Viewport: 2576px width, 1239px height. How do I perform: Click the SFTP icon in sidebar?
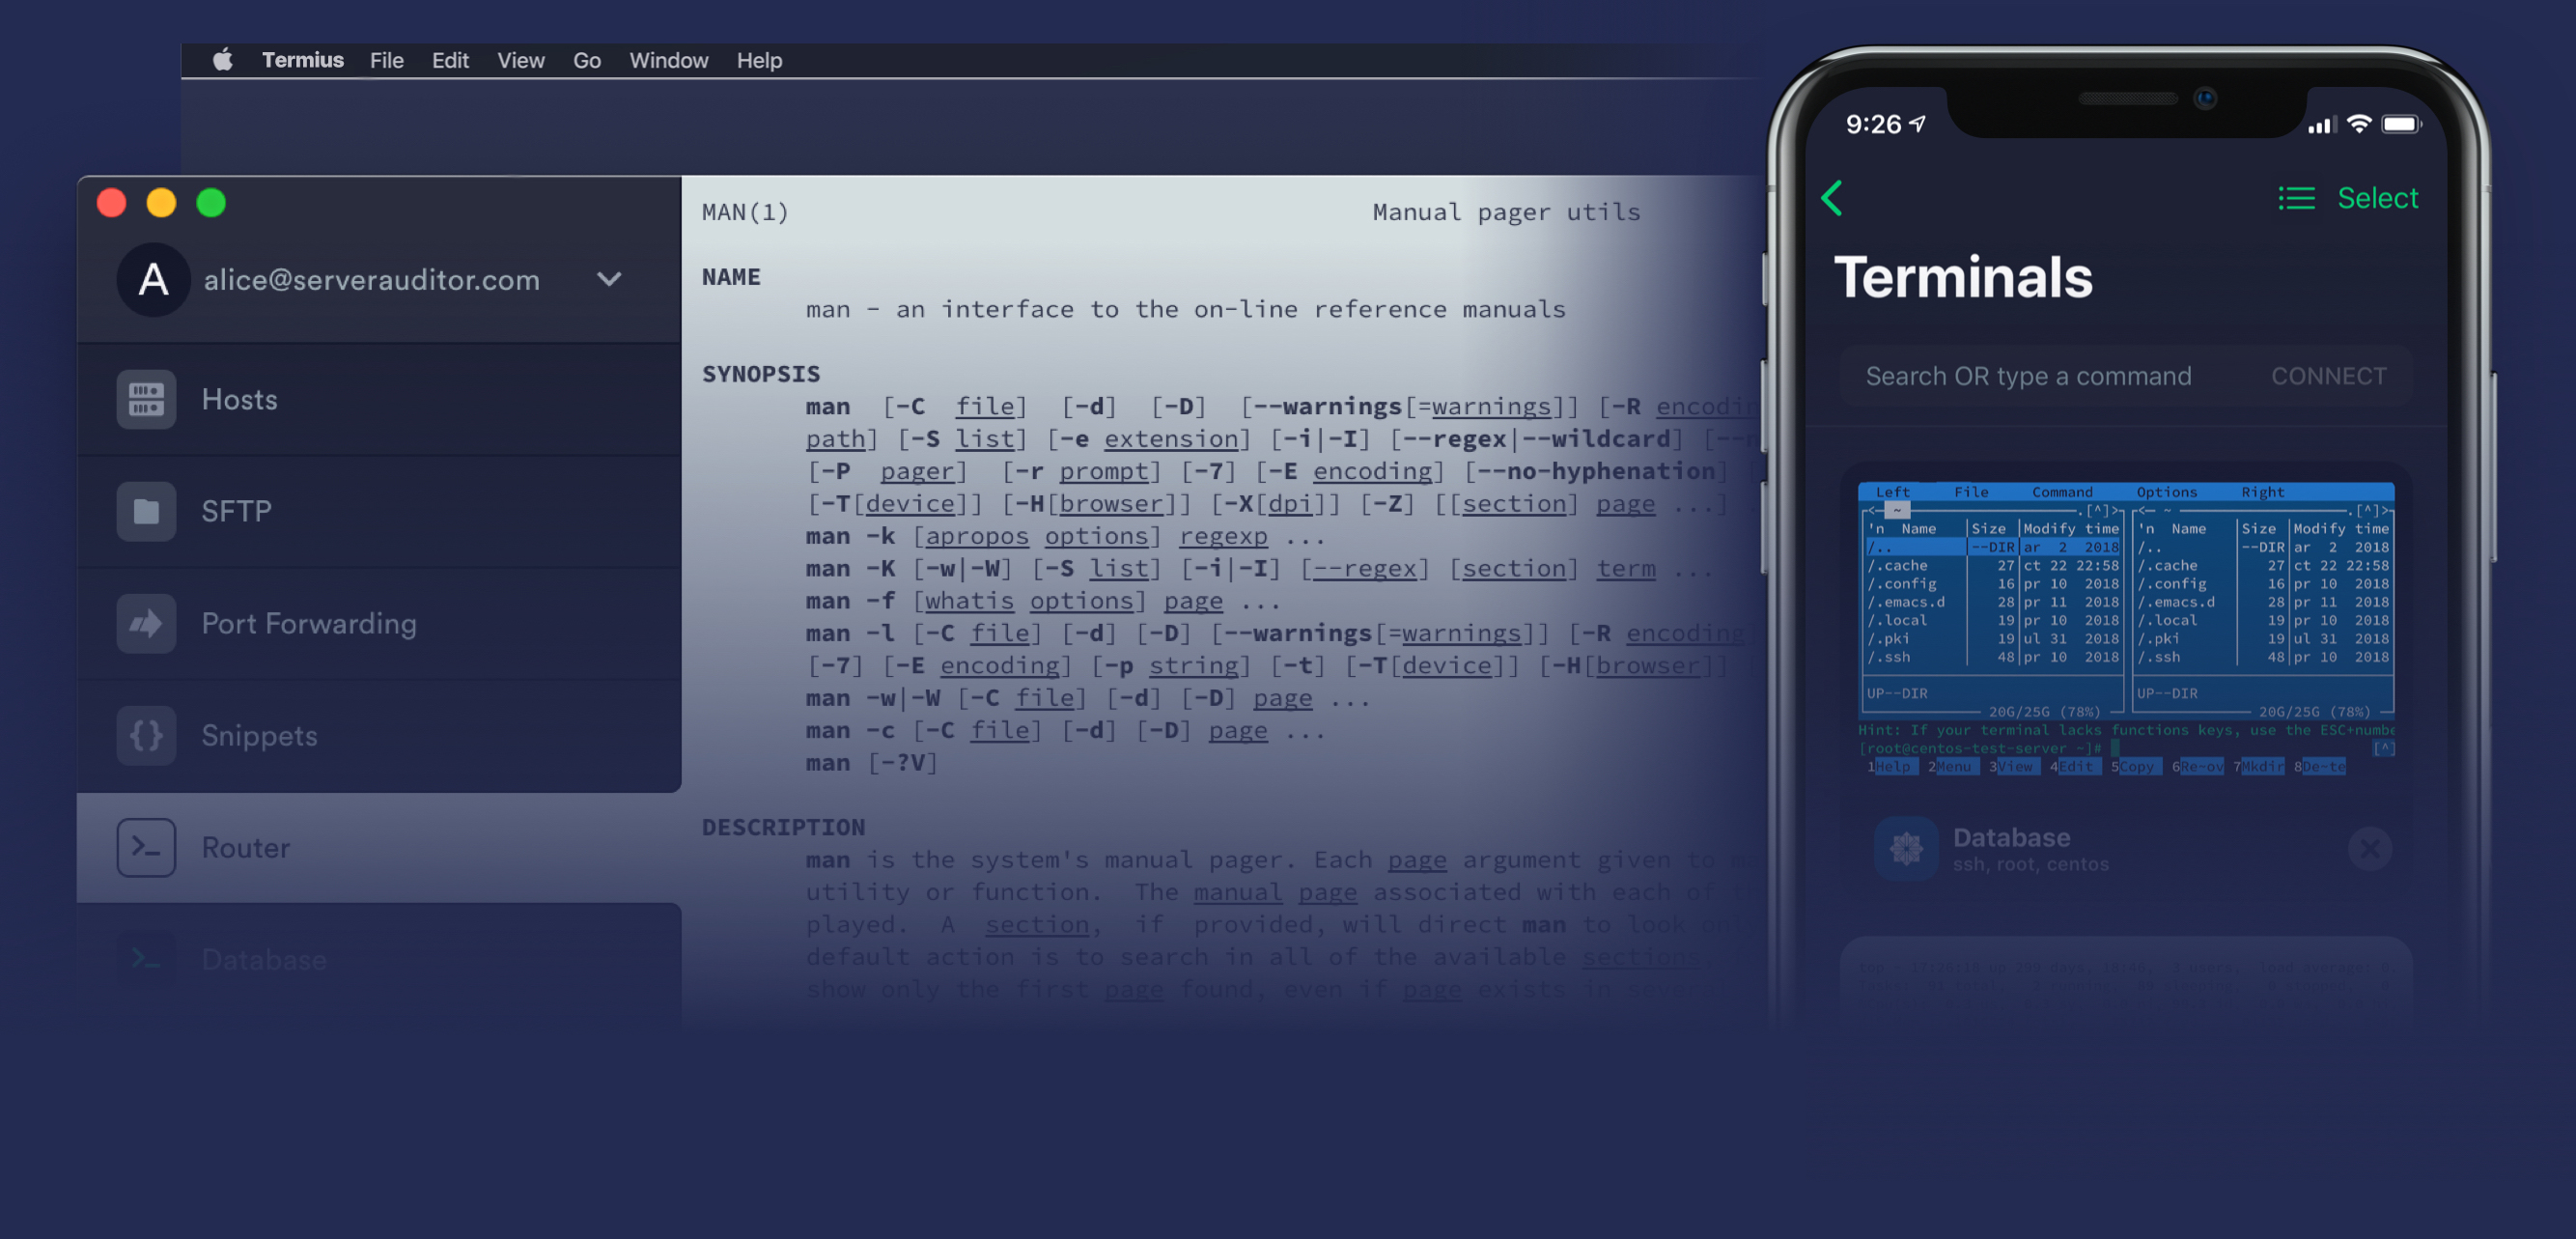point(145,509)
